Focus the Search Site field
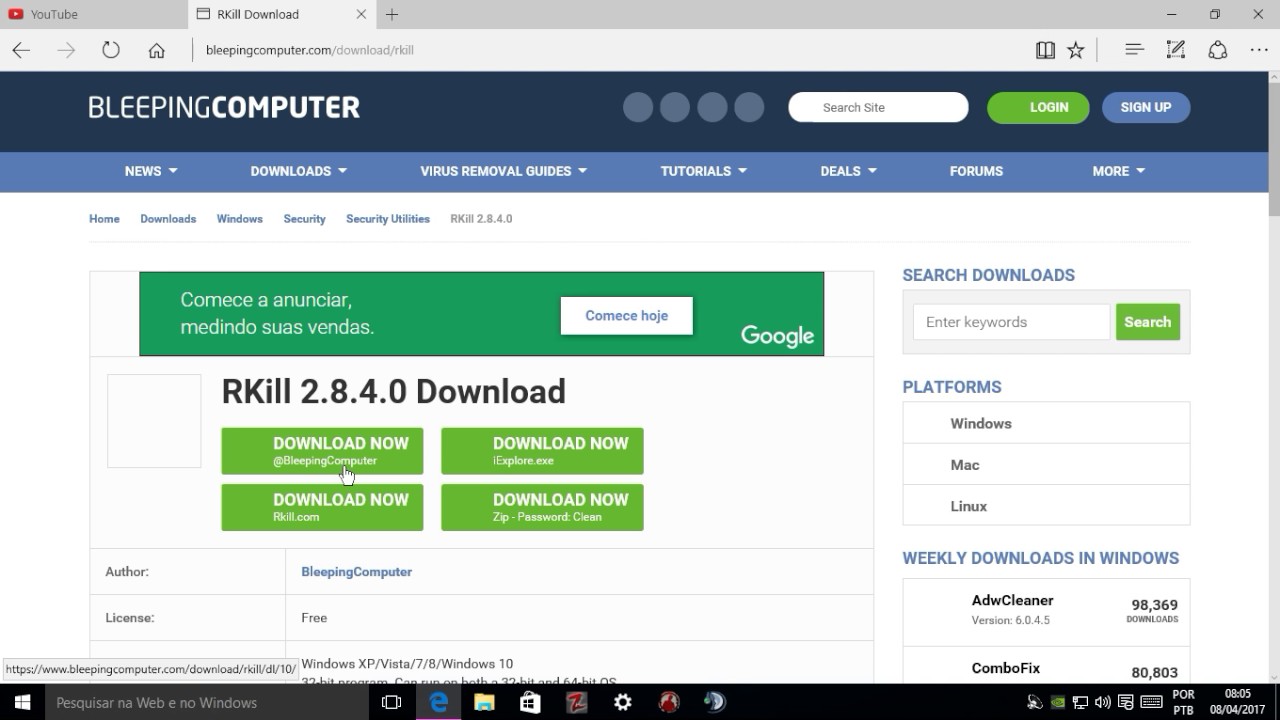 [x=878, y=107]
